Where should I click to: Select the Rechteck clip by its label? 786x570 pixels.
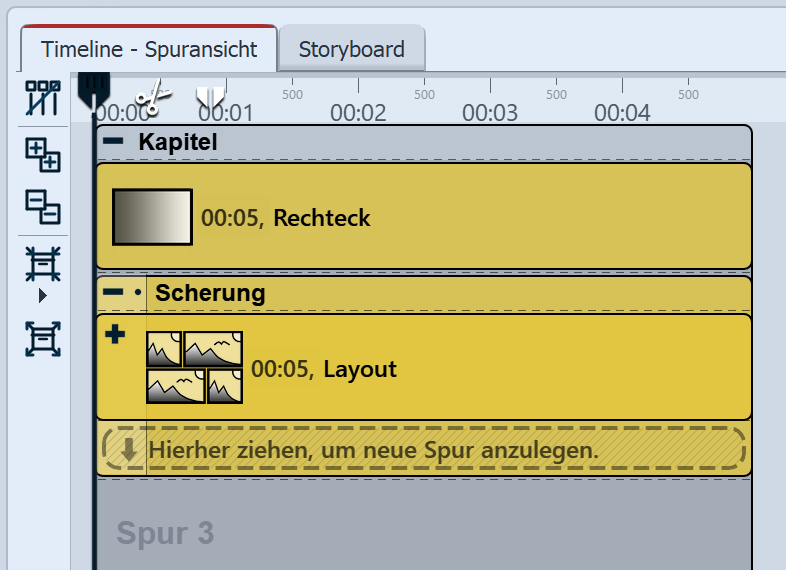(321, 218)
